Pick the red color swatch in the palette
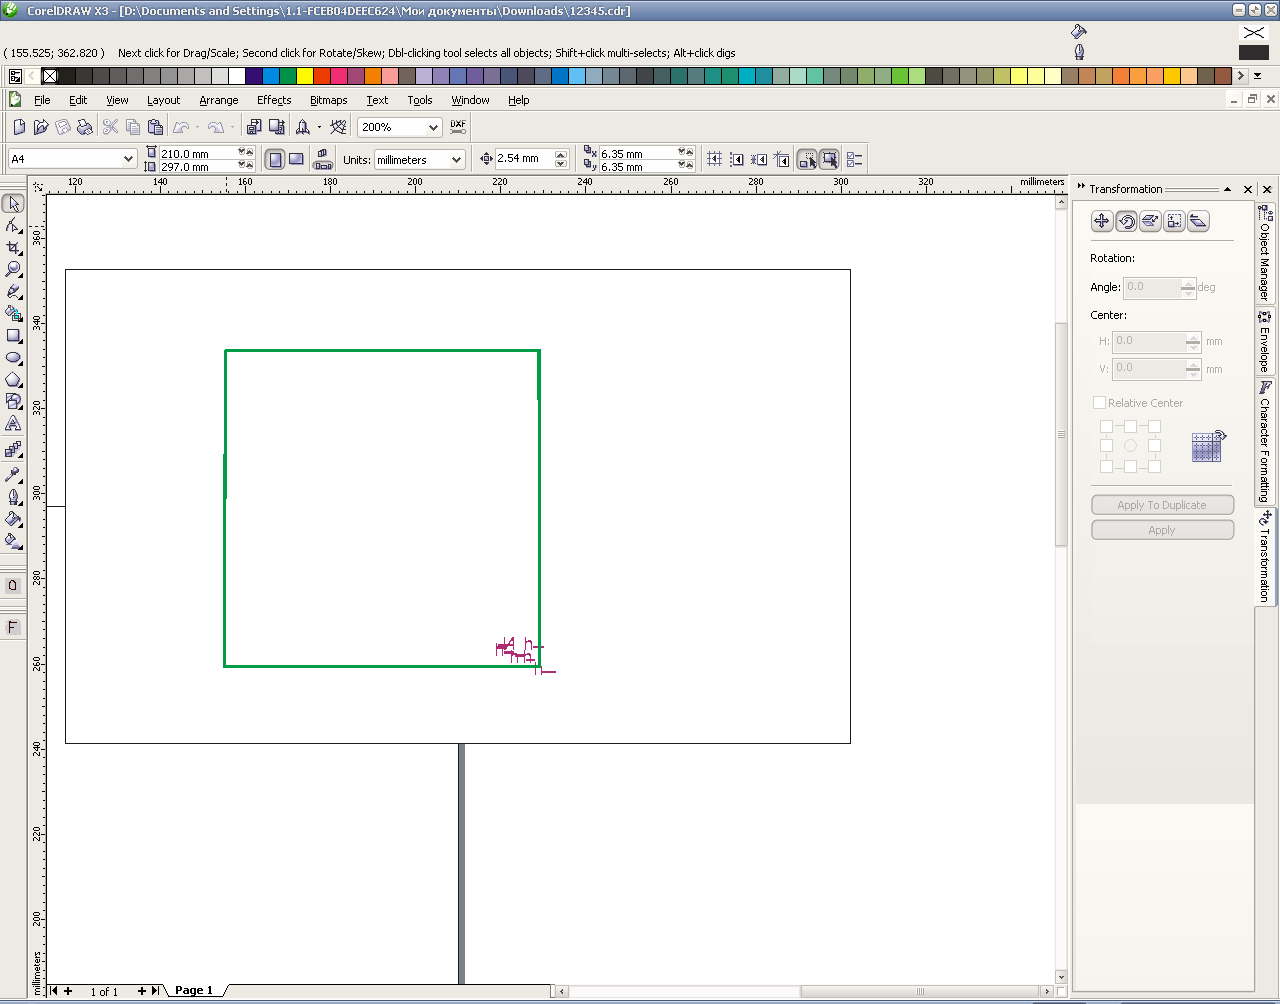Viewport: 1280px width, 1004px height. [321, 76]
